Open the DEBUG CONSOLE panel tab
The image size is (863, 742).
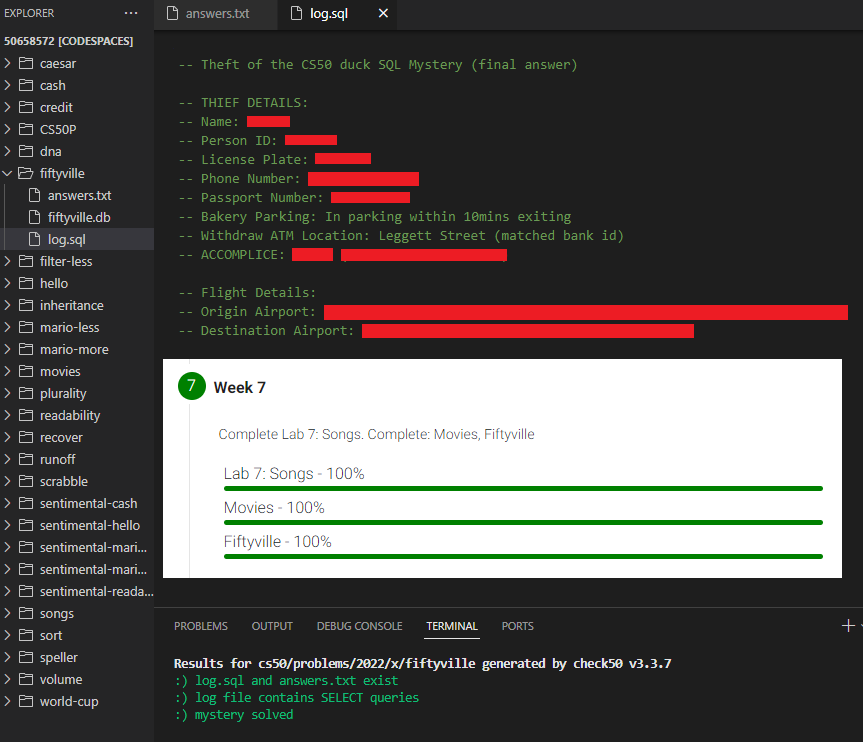pyautogui.click(x=359, y=626)
